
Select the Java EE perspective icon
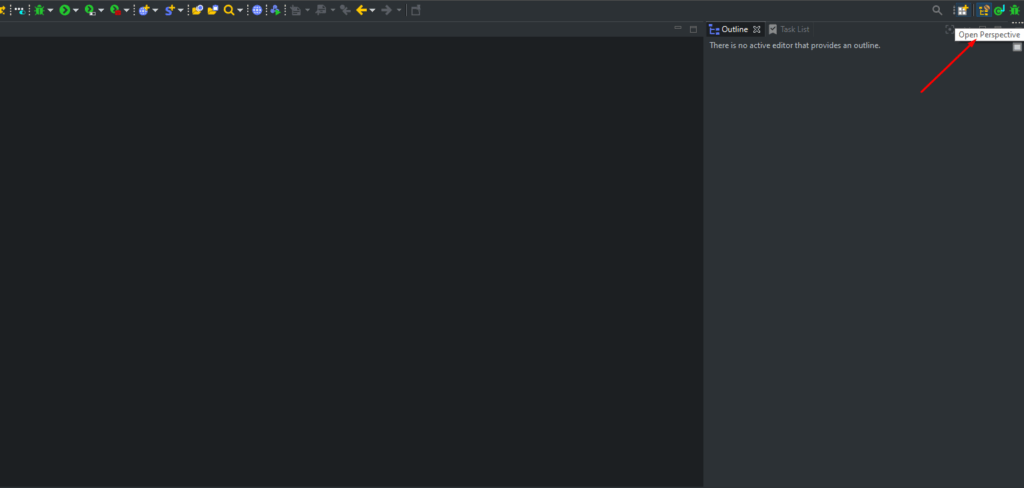(984, 10)
